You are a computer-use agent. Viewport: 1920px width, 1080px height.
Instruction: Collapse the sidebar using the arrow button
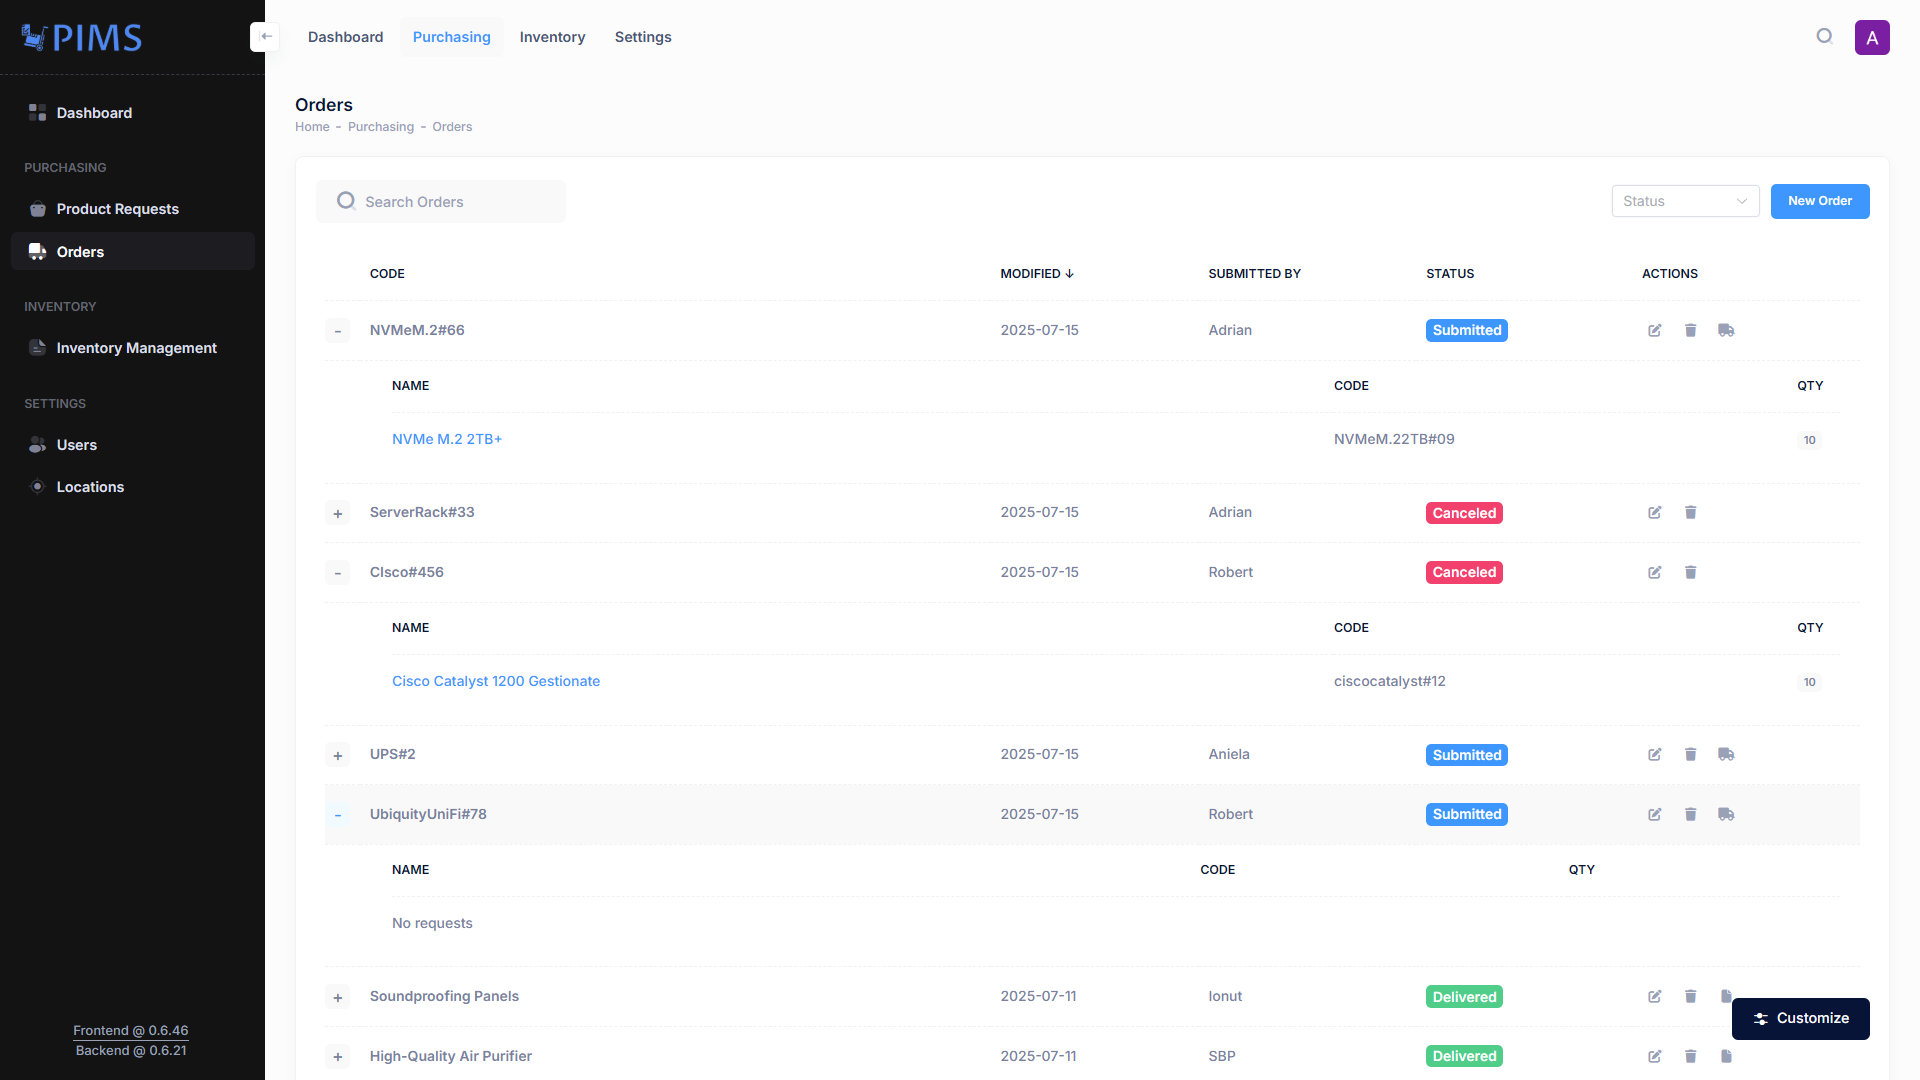[265, 37]
